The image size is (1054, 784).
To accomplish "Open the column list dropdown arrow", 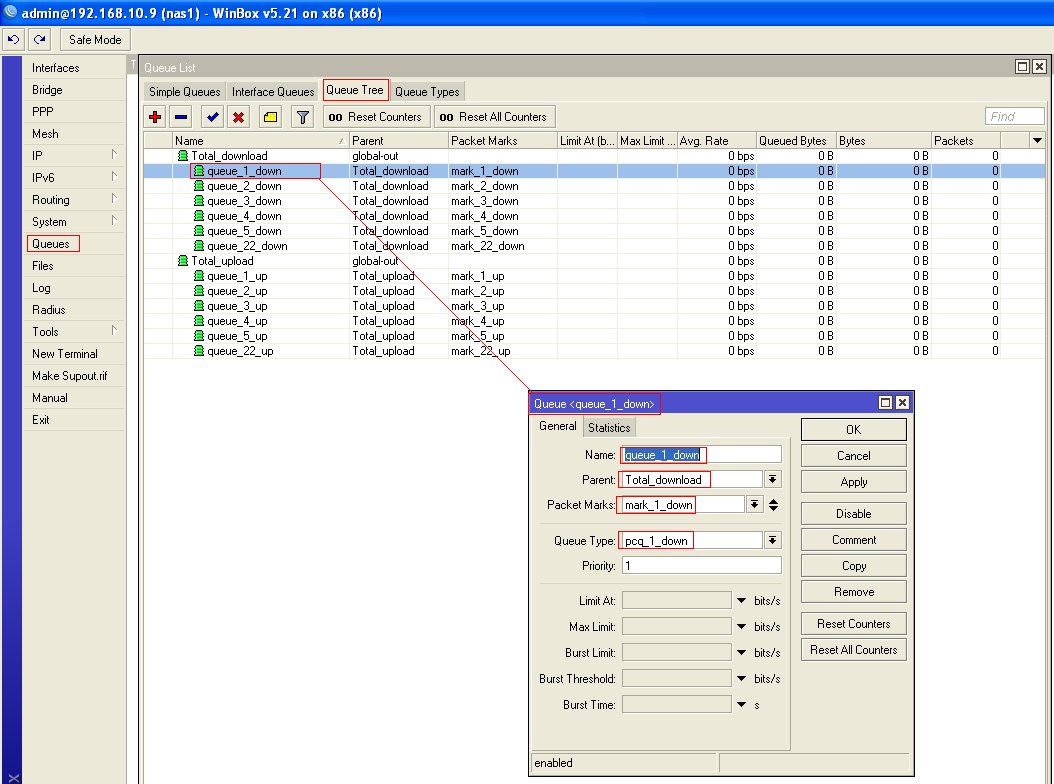I will click(x=1037, y=141).
